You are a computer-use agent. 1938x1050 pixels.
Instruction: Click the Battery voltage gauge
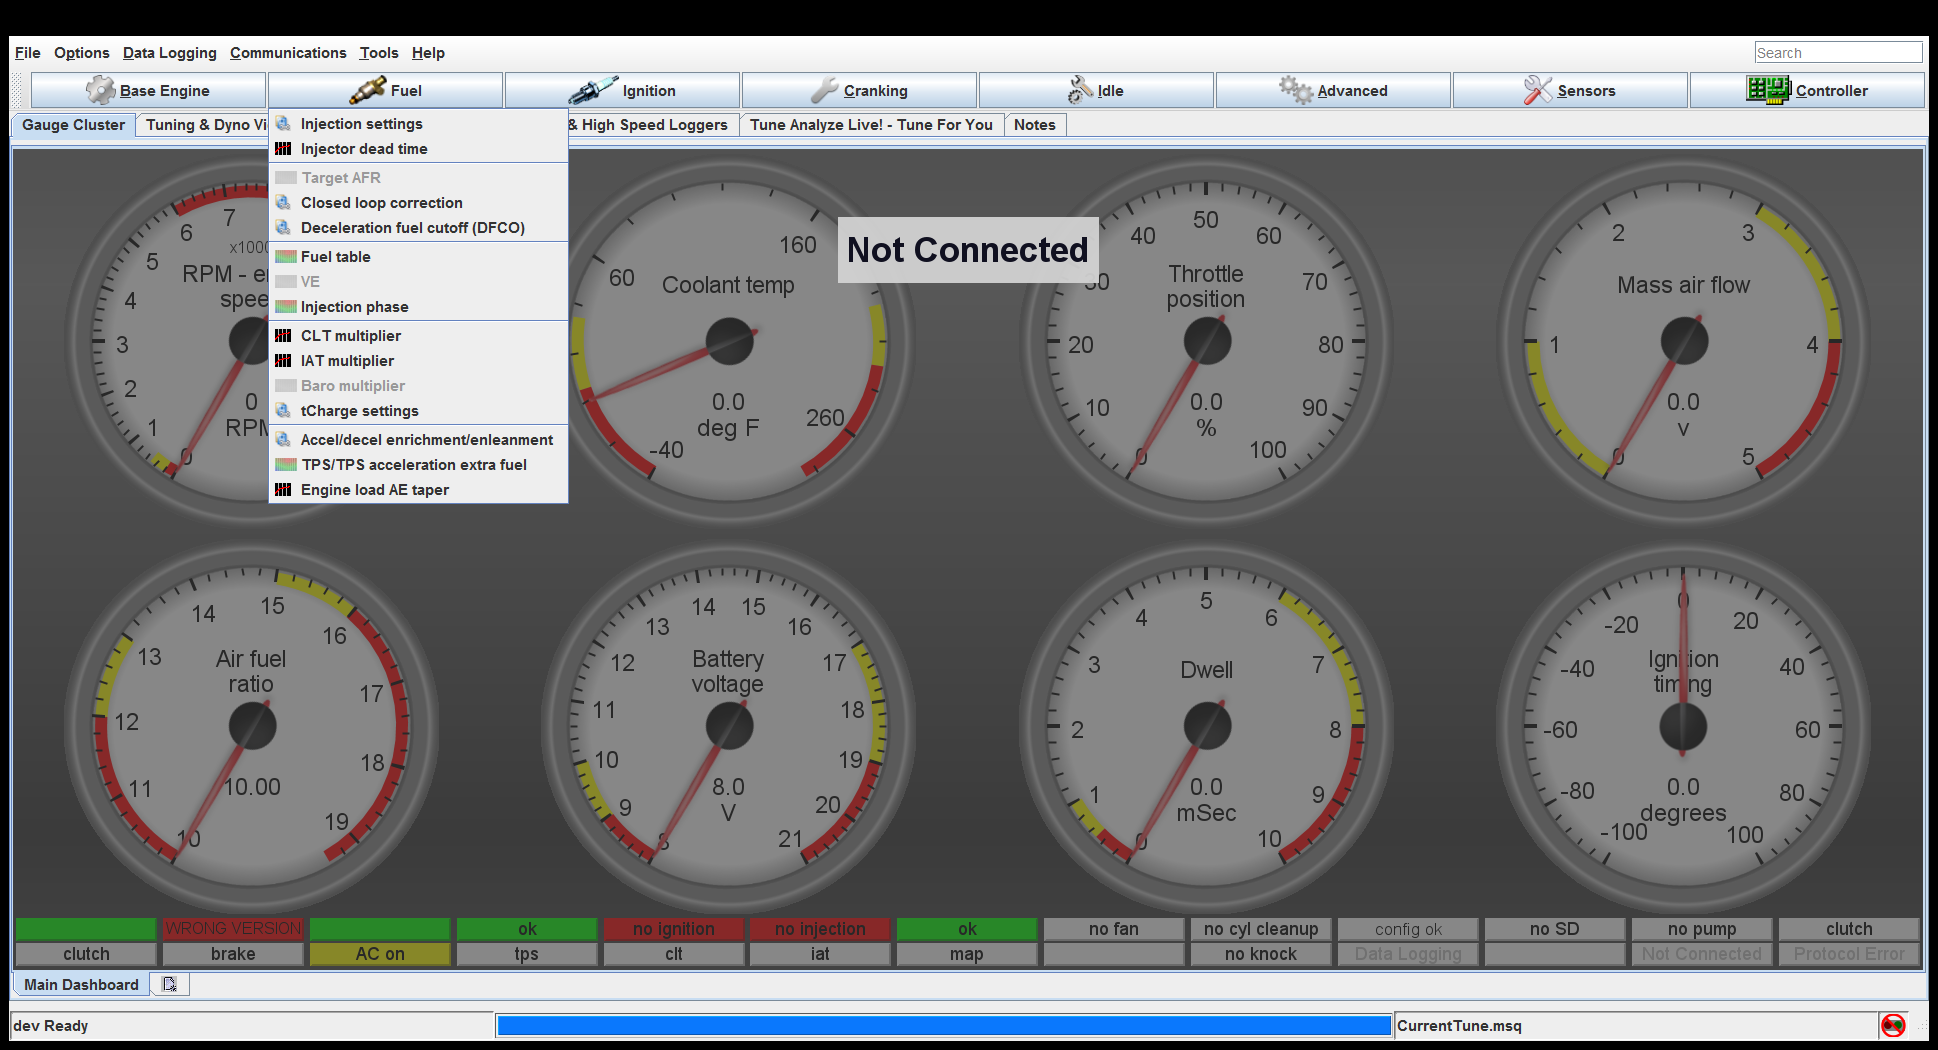click(729, 727)
